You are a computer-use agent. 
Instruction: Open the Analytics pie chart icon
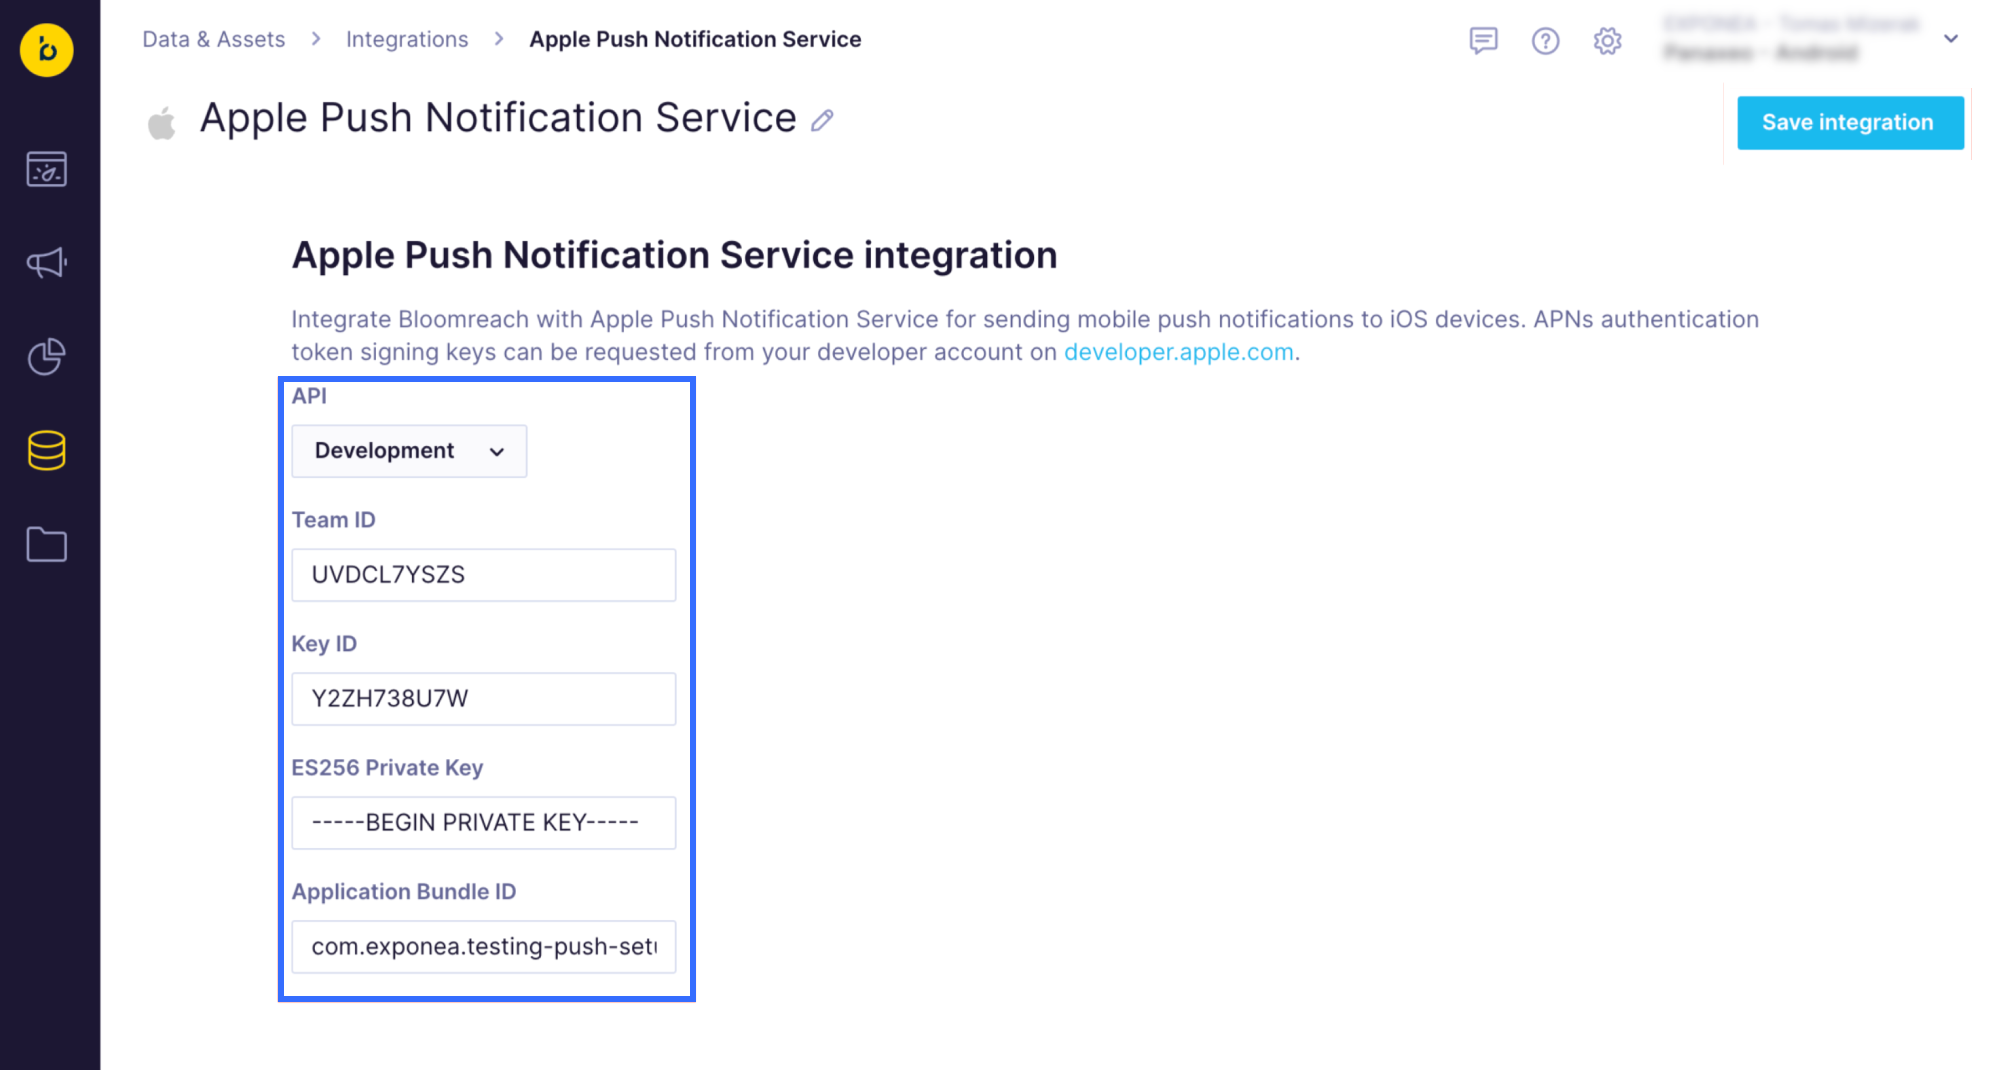click(x=47, y=356)
